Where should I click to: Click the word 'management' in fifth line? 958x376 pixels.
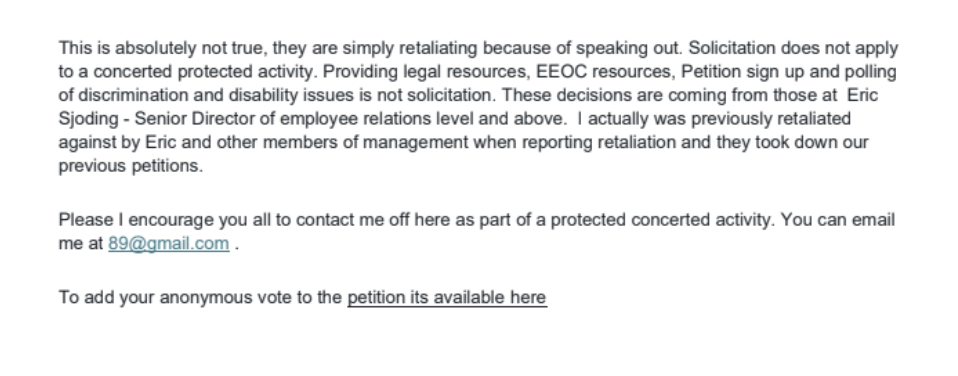415,142
